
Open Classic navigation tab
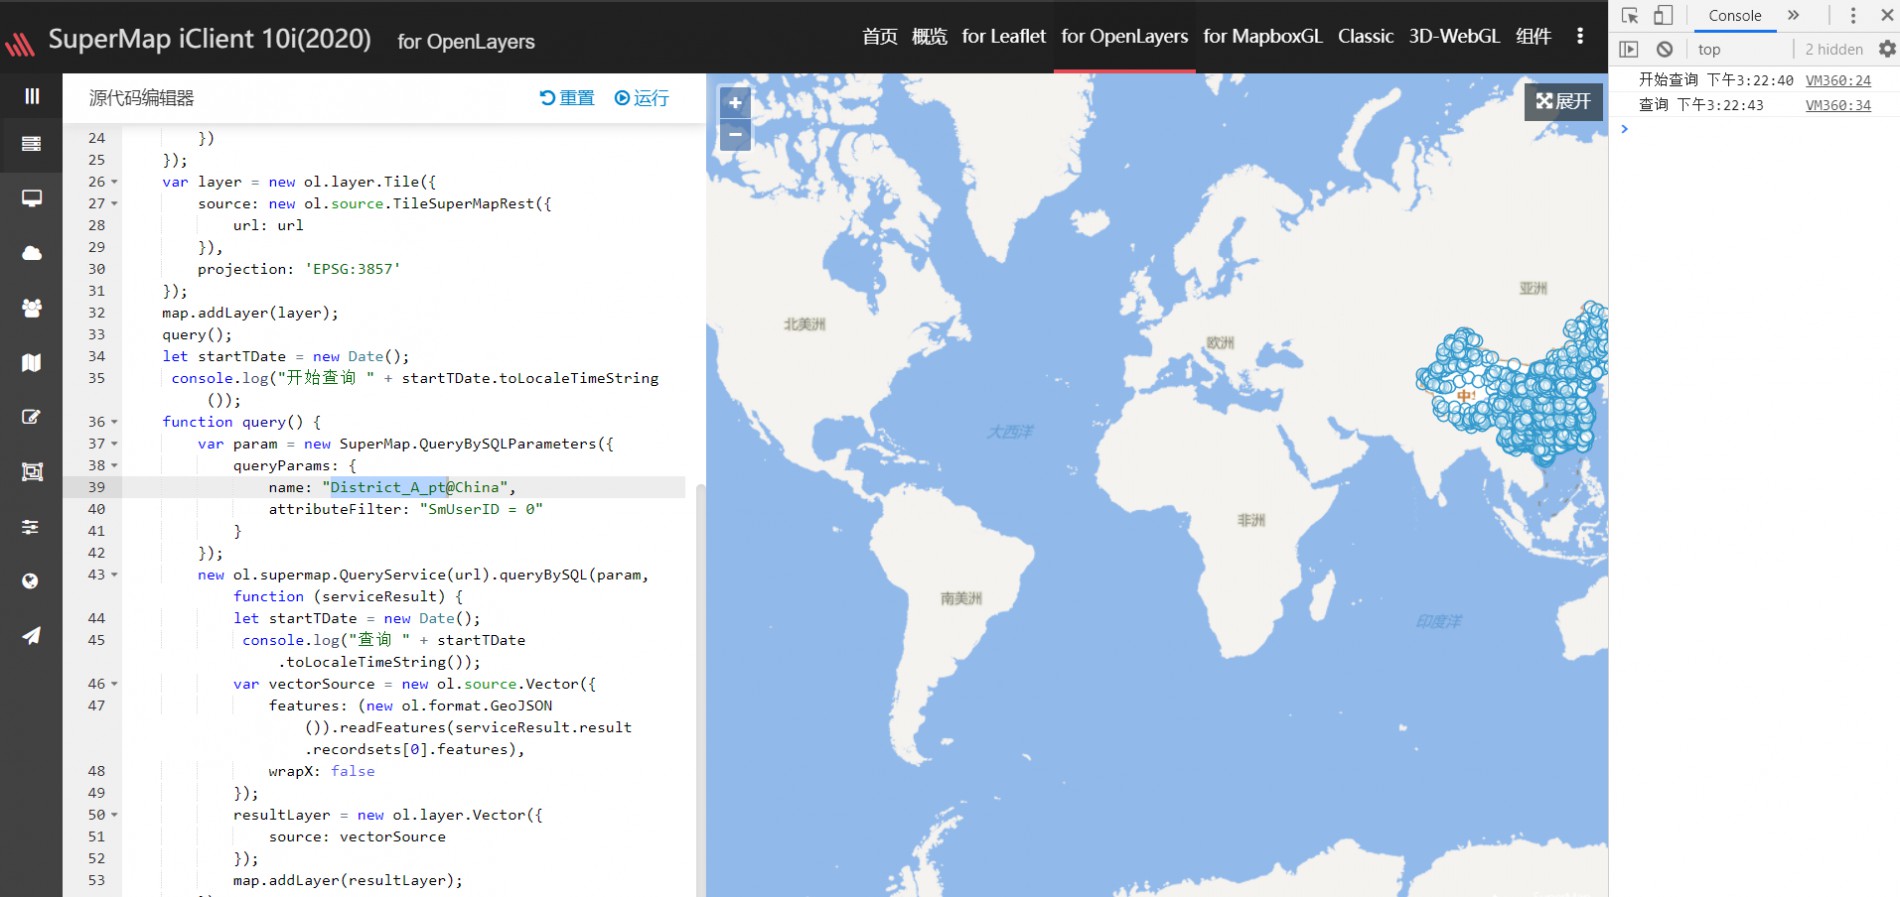1366,36
